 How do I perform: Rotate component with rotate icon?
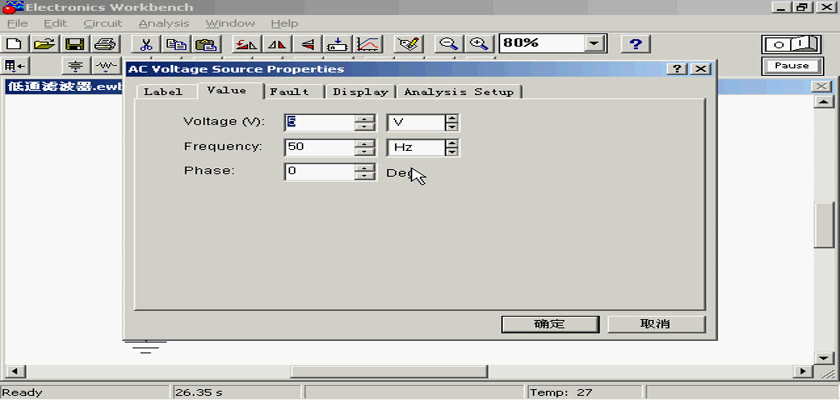click(247, 44)
